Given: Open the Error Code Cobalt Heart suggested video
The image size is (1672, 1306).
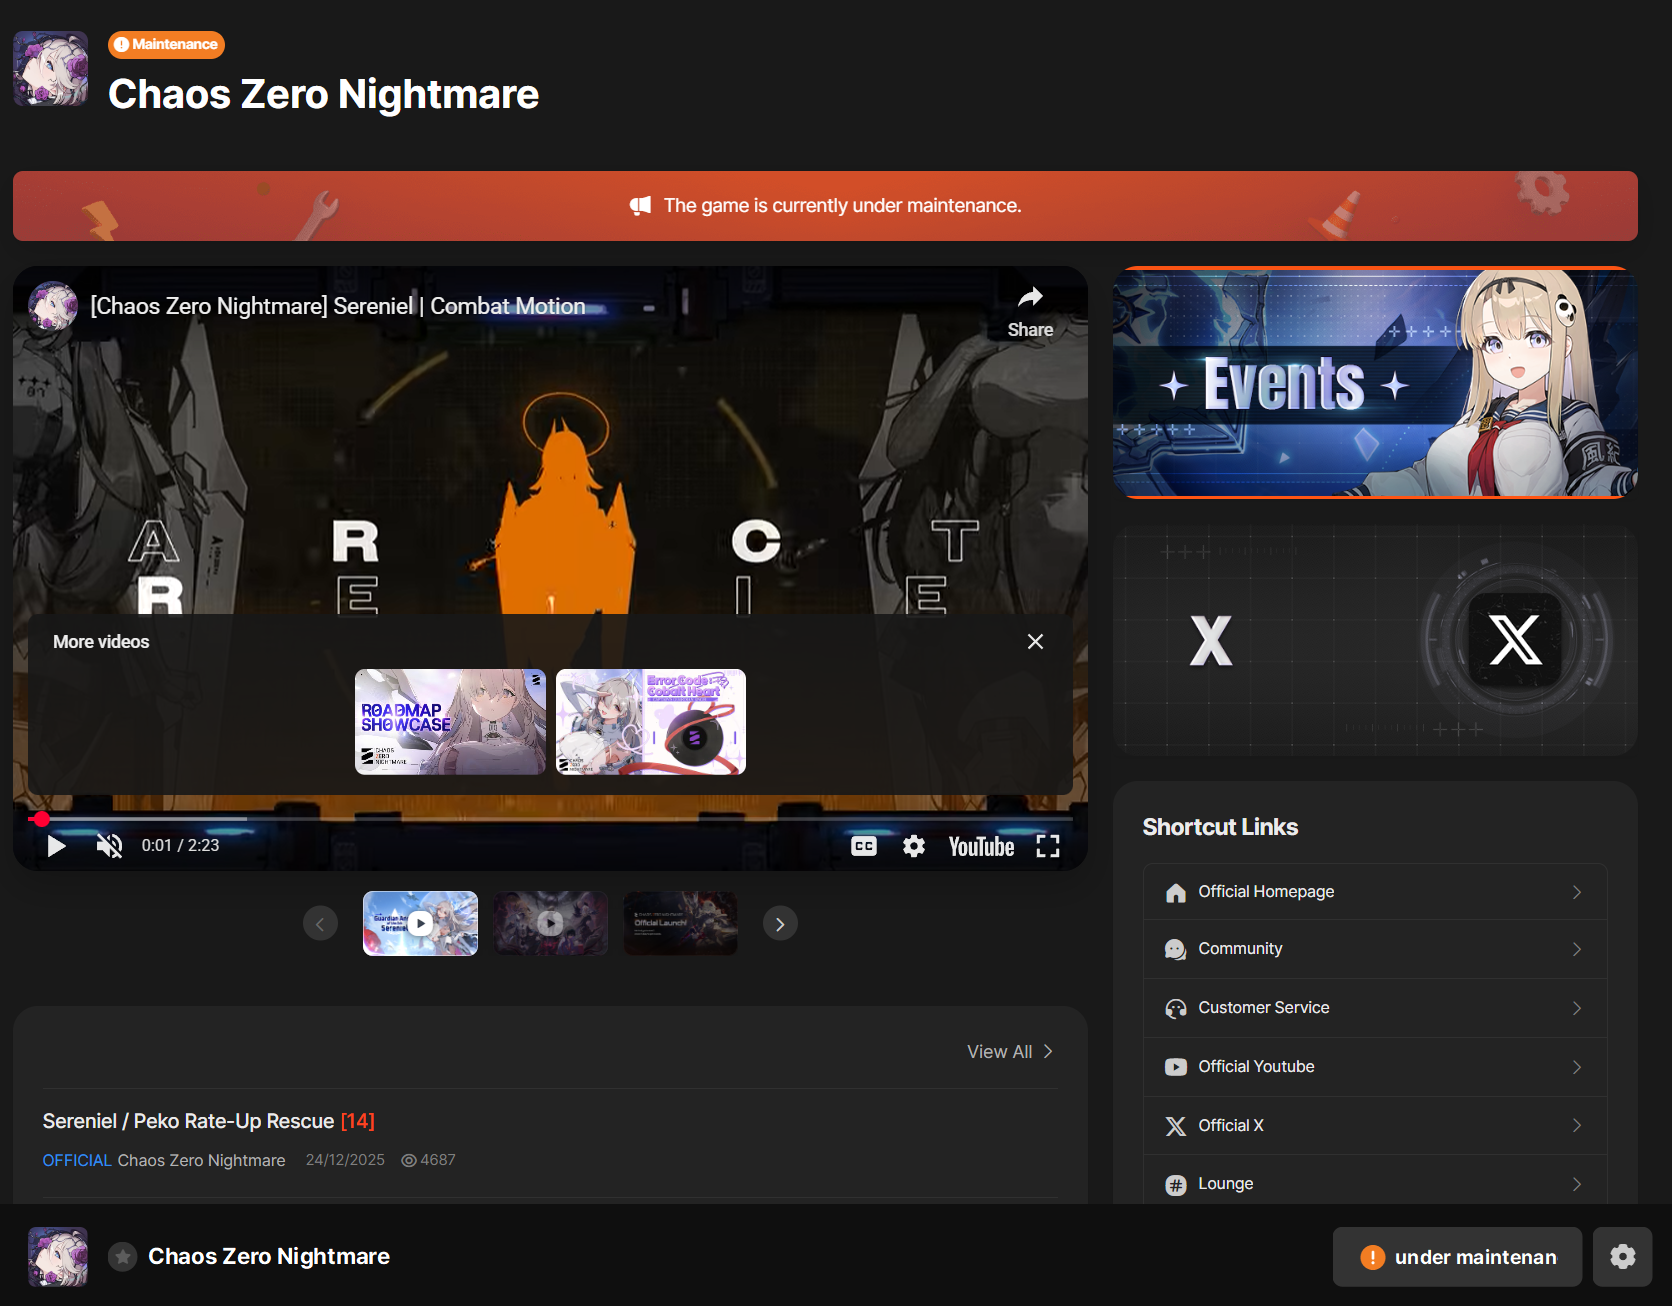Looking at the screenshot, I should coord(651,722).
